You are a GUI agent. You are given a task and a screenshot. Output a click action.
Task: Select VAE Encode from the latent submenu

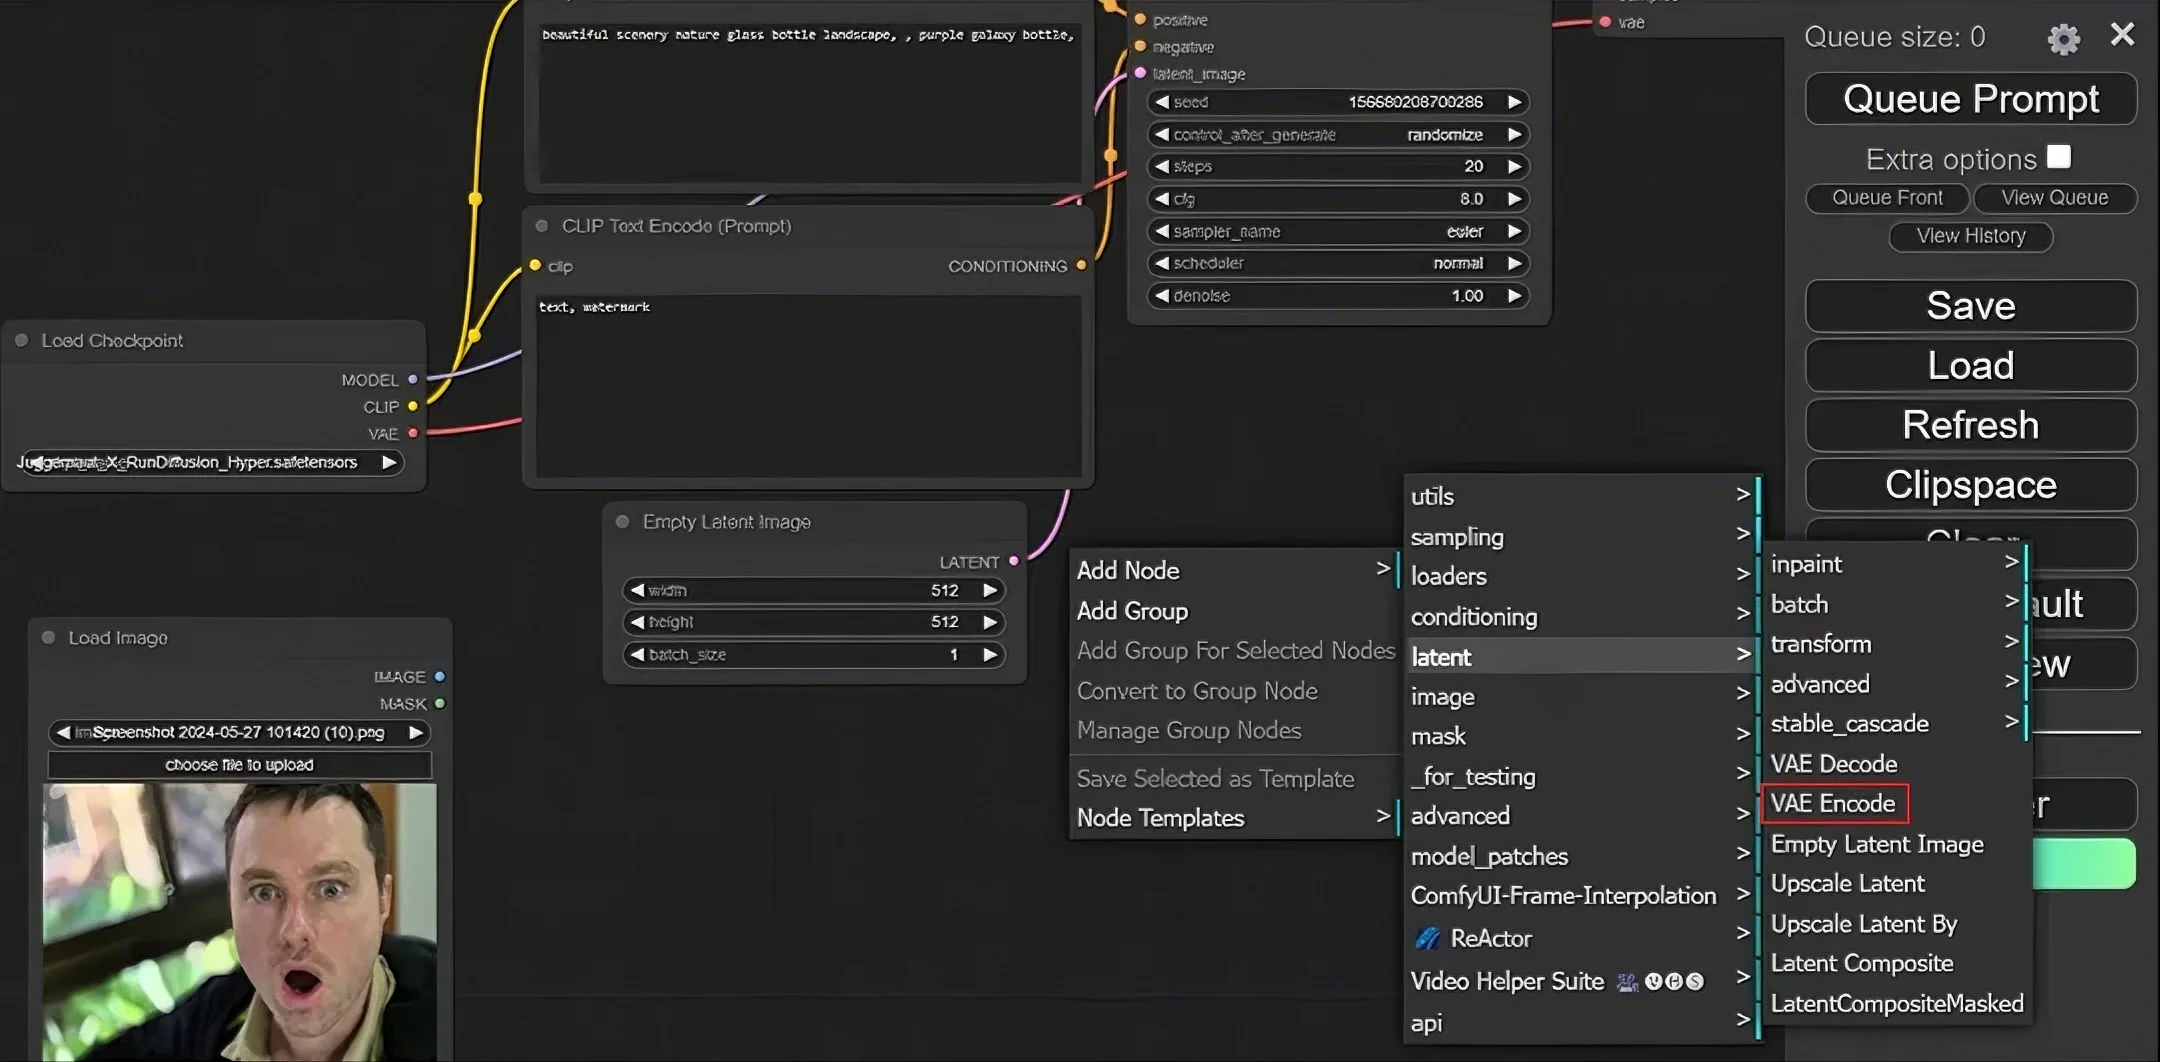point(1834,804)
